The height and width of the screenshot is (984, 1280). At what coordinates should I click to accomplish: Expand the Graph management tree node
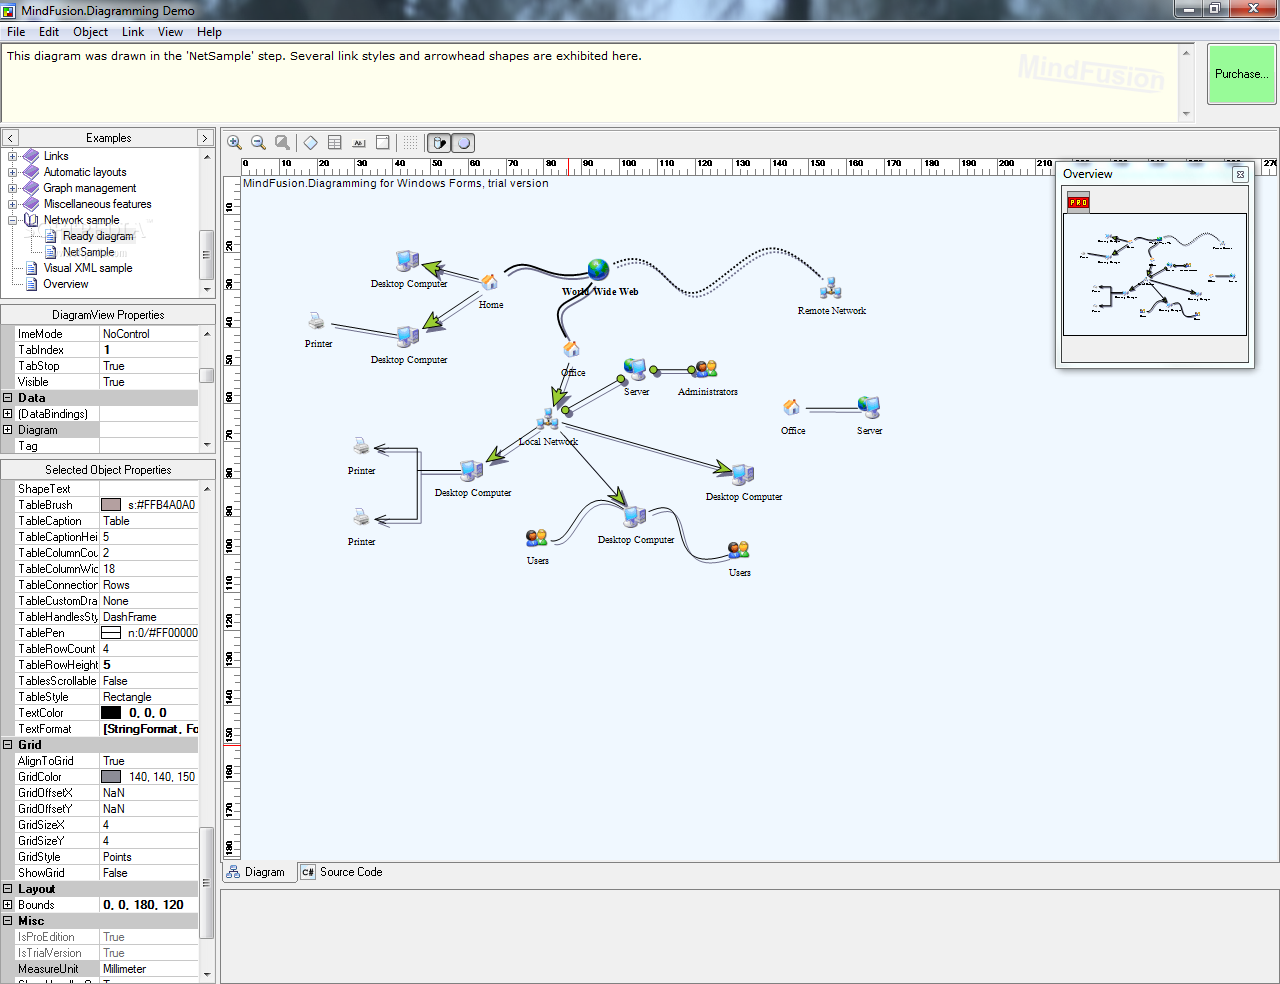click(13, 188)
